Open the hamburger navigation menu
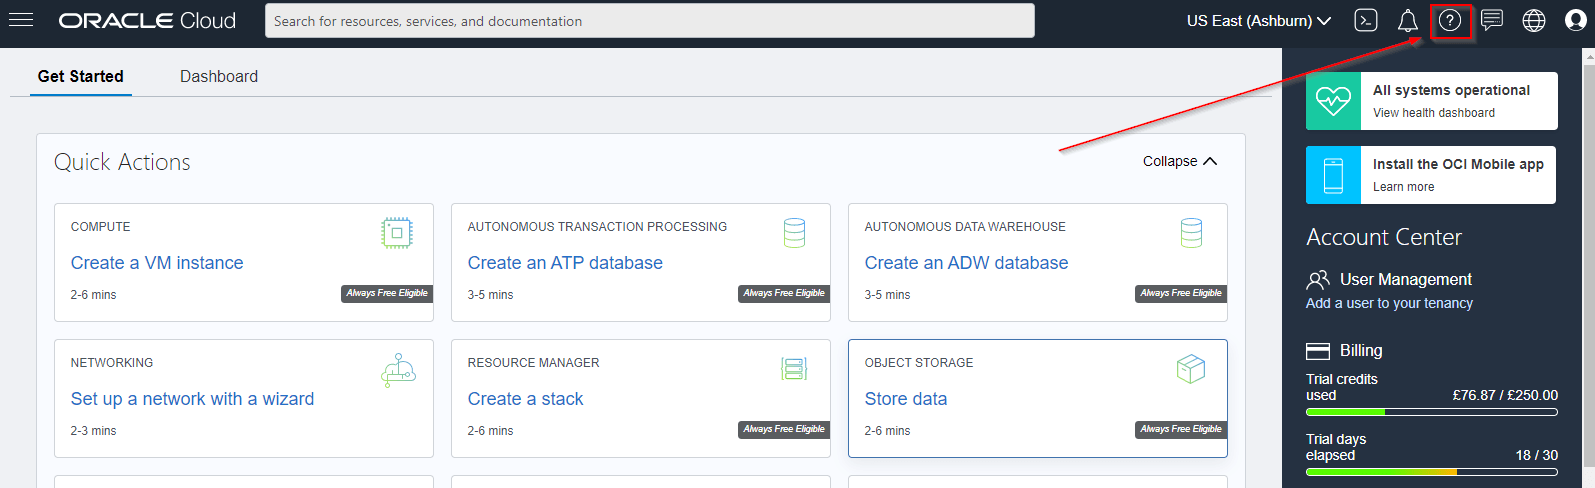The height and width of the screenshot is (488, 1595). [21, 20]
